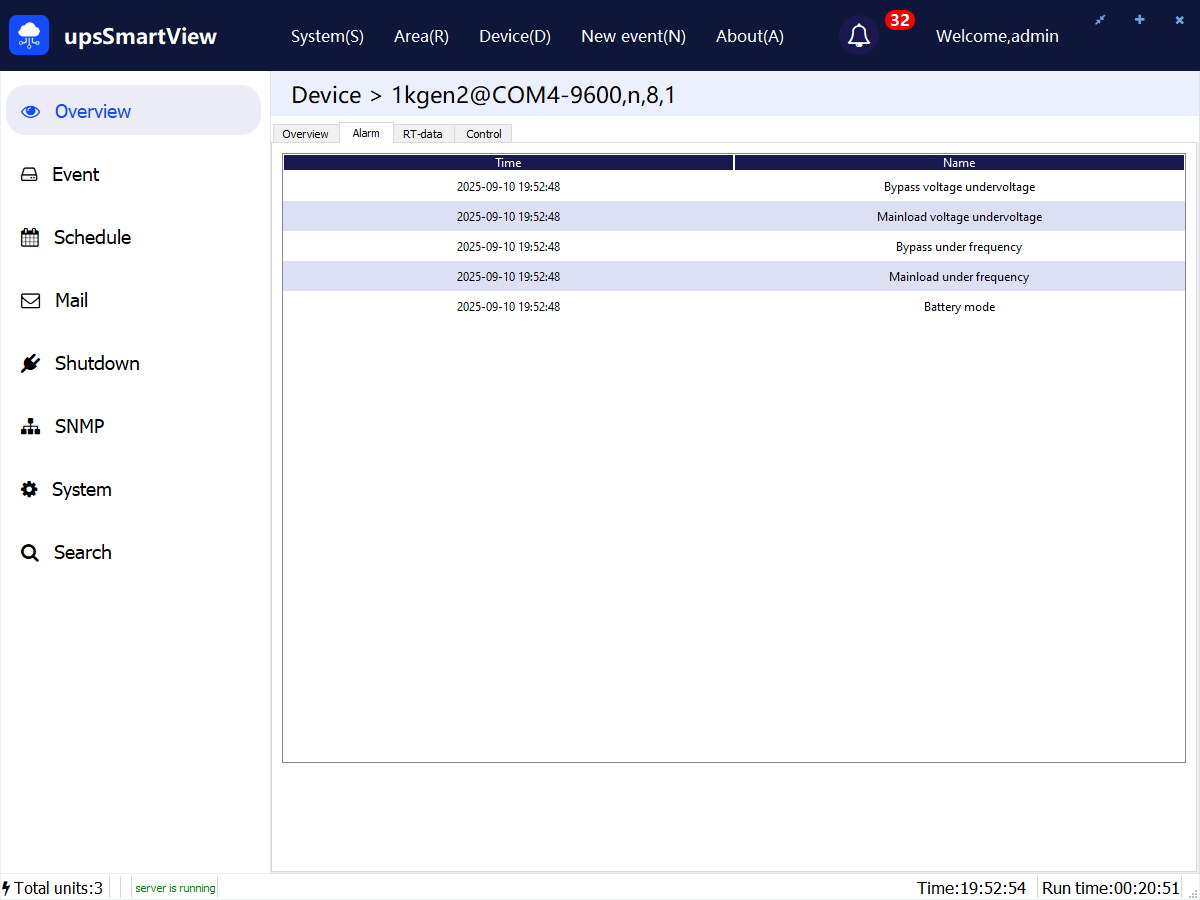The image size is (1200, 900).
Task: Click the System gear icon
Action: (30, 490)
